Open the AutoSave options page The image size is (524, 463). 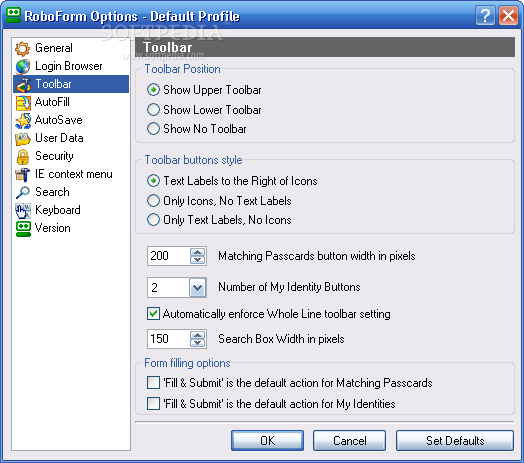tap(71, 120)
